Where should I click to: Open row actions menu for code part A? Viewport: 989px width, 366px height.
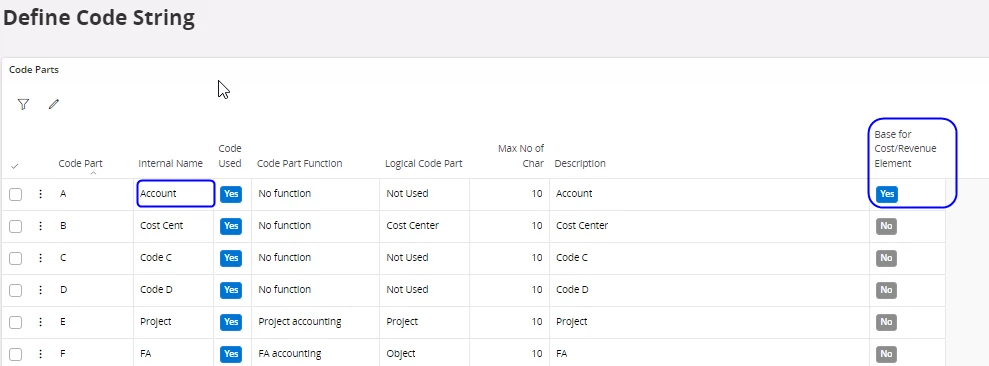(x=40, y=194)
